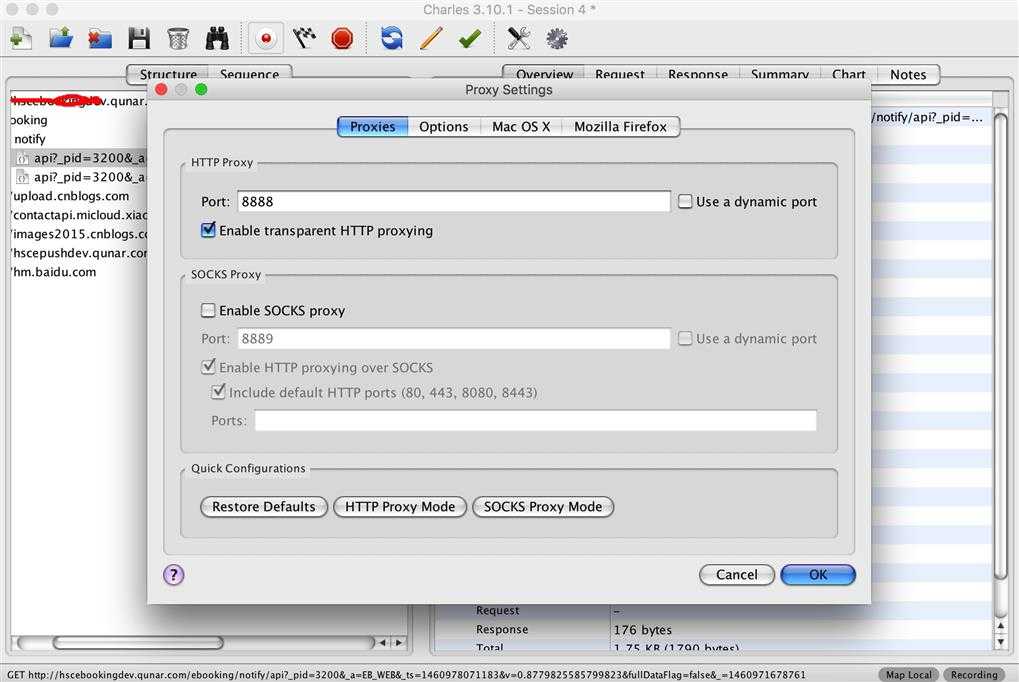Uncheck Enable transparent HTTP proxying
The width and height of the screenshot is (1019, 682).
click(208, 230)
